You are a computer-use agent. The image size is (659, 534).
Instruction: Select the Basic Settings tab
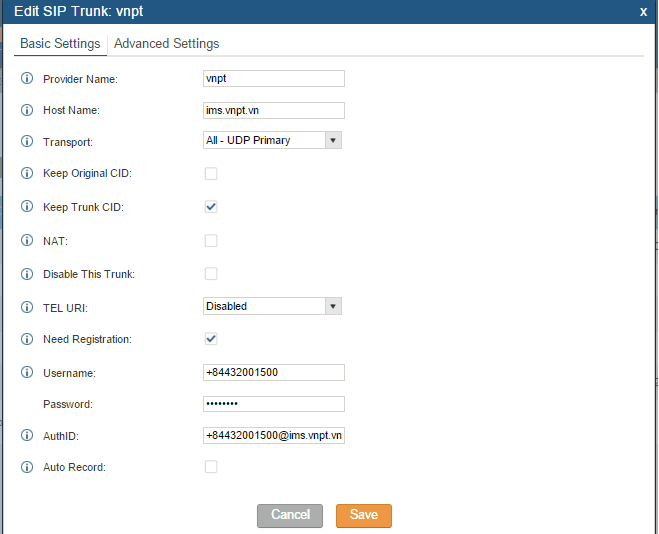click(60, 44)
